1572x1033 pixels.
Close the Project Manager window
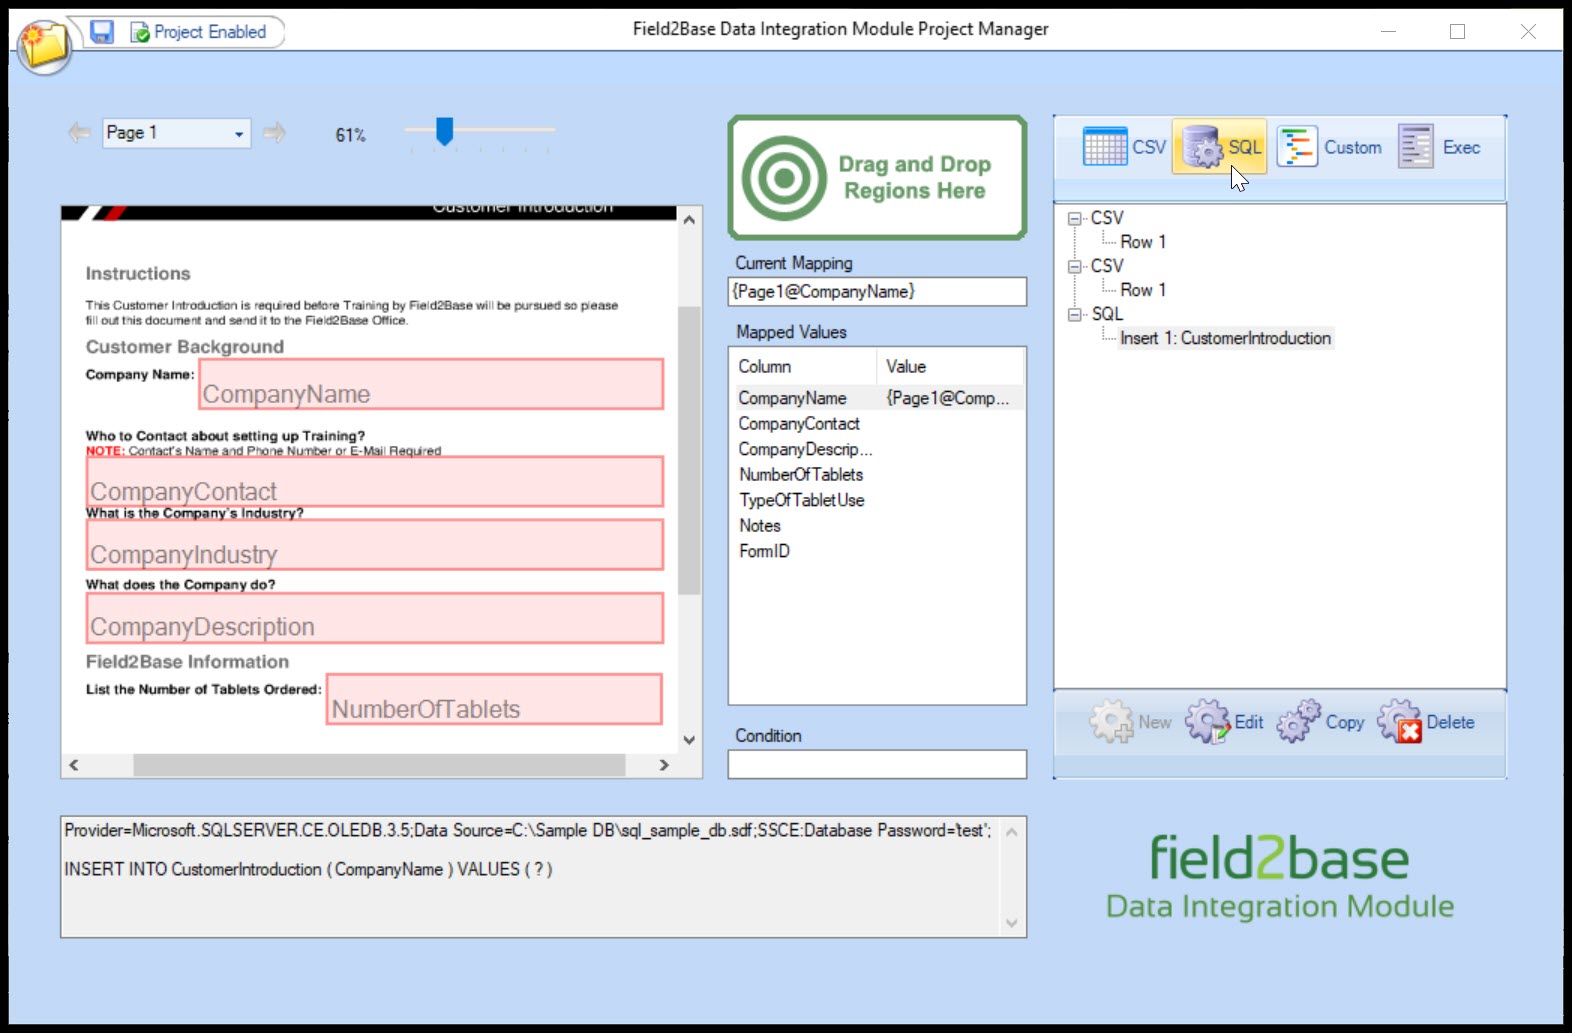[1528, 31]
